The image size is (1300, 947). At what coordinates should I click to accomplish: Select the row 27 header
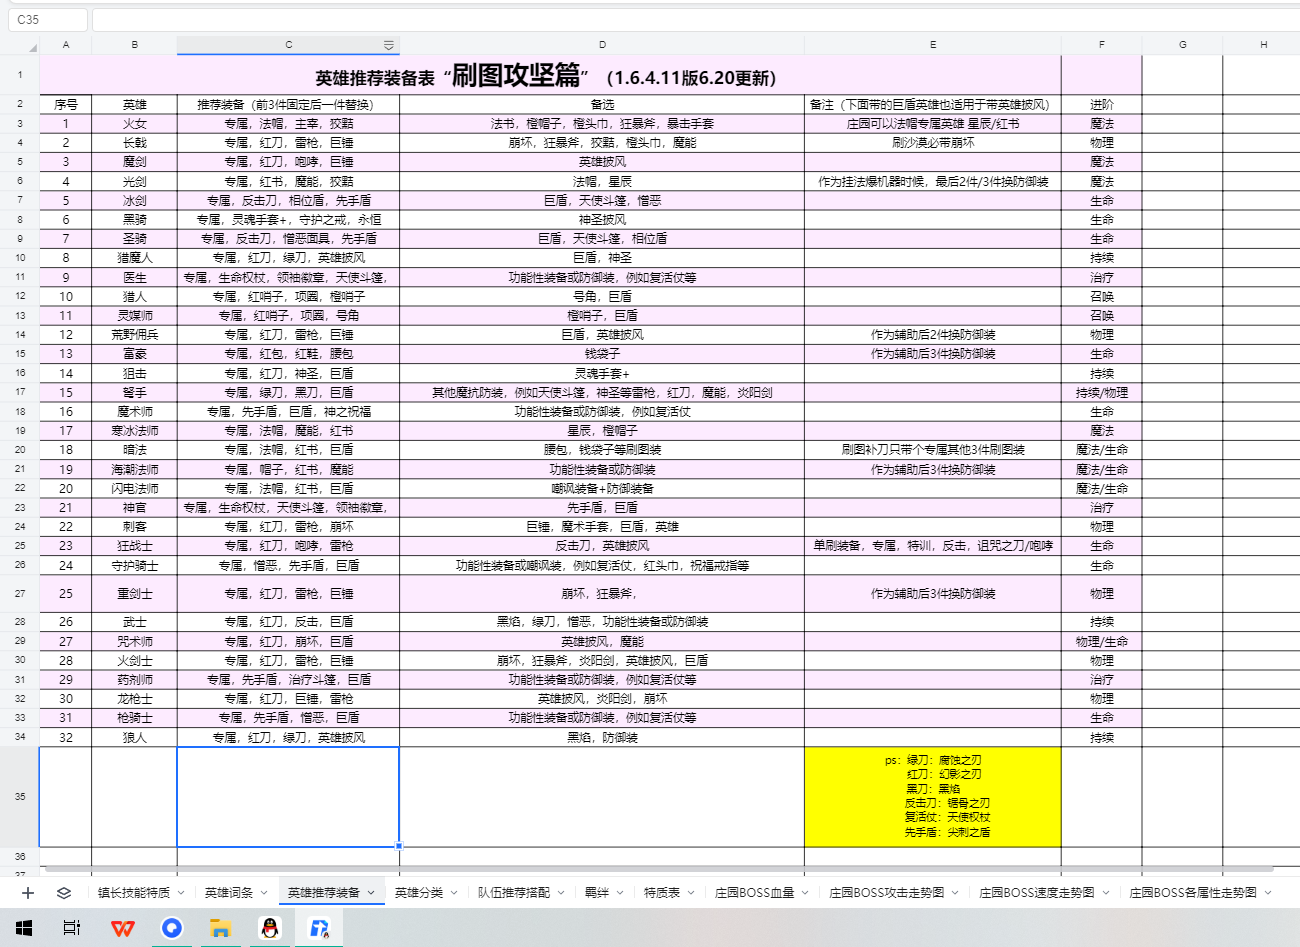pyautogui.click(x=20, y=594)
